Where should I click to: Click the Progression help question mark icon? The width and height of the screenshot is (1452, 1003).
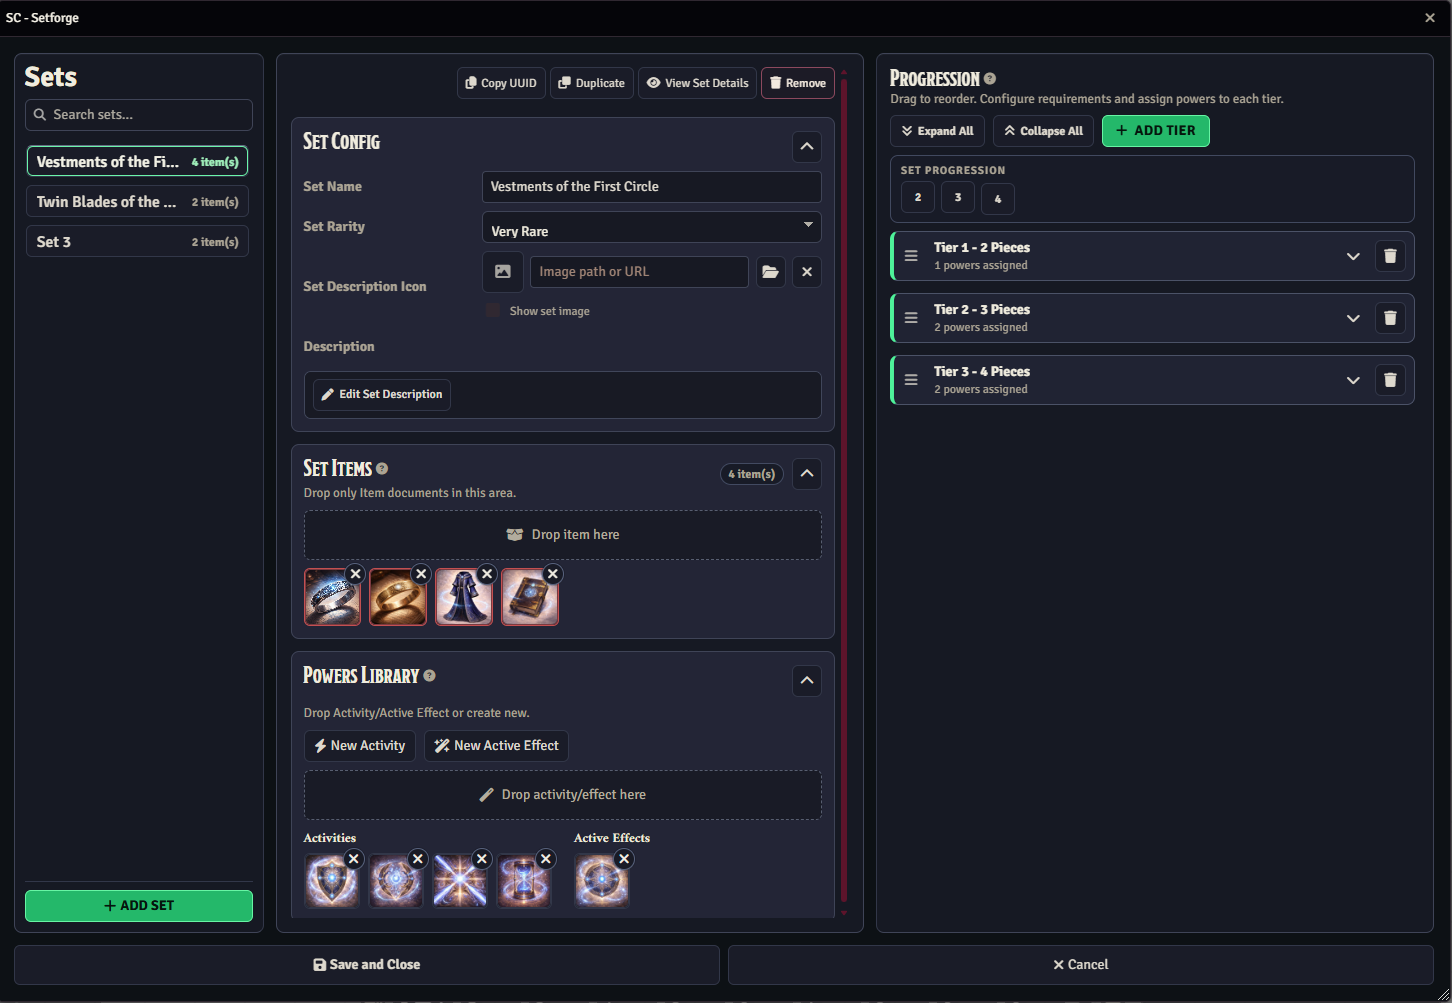click(990, 79)
